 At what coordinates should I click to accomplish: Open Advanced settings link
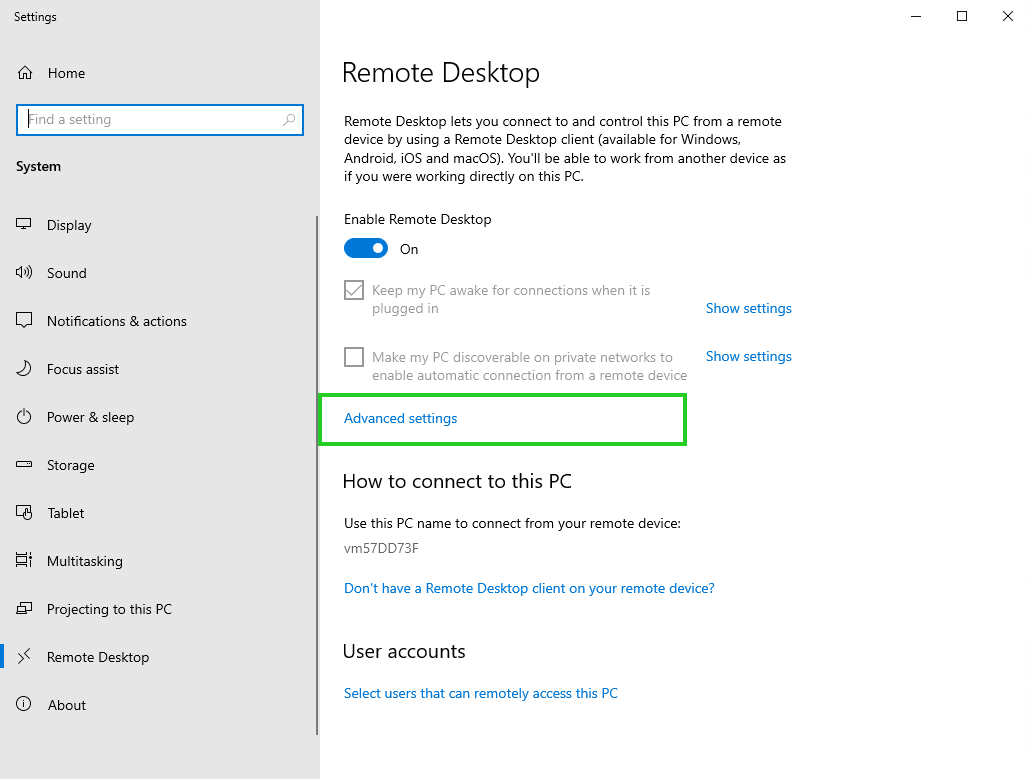pos(400,419)
